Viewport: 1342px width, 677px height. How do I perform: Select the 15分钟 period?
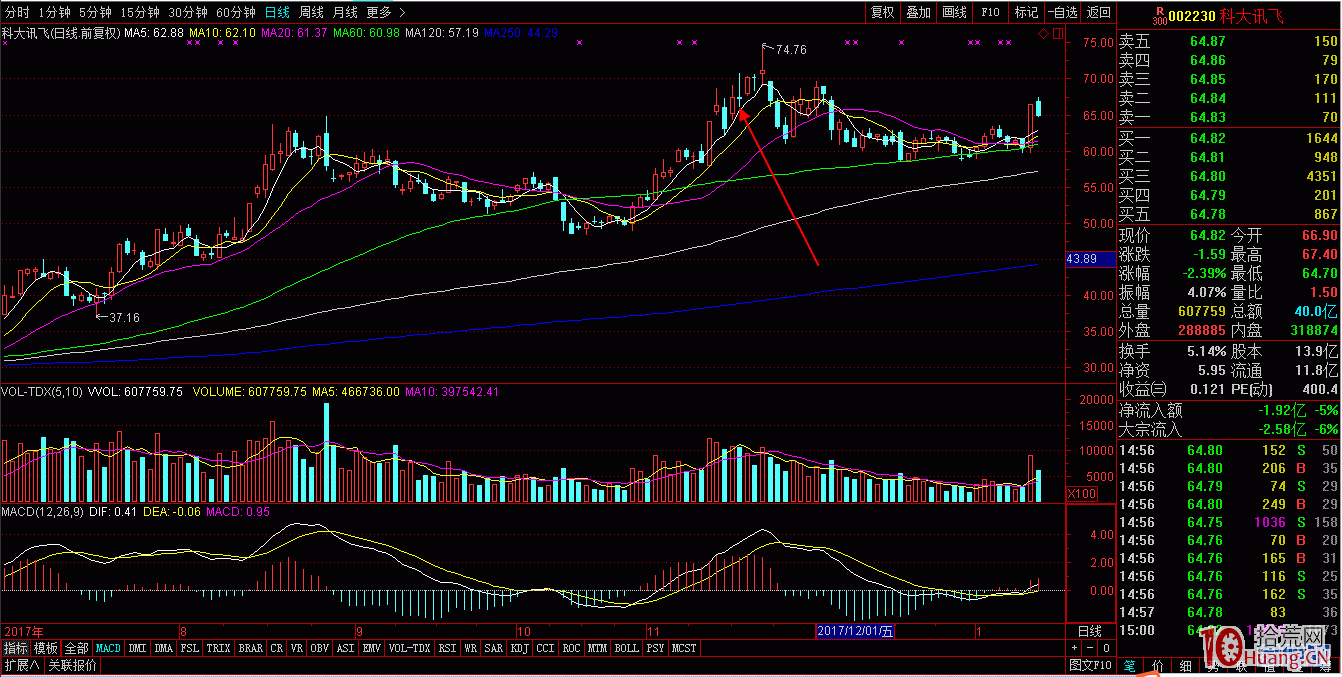[139, 12]
